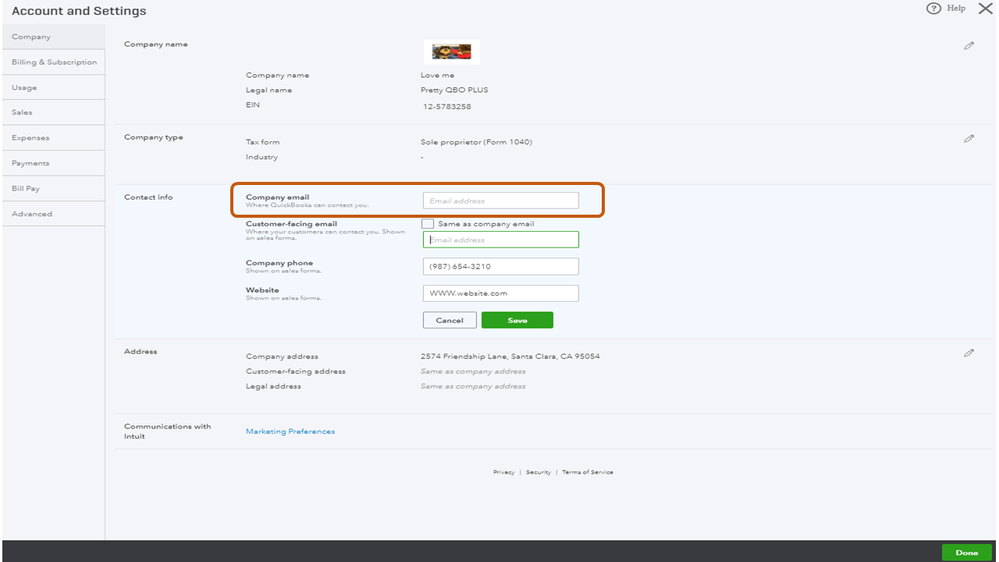Check 'Same as company email' checkbox
Image resolution: width=999 pixels, height=562 pixels.
(428, 224)
